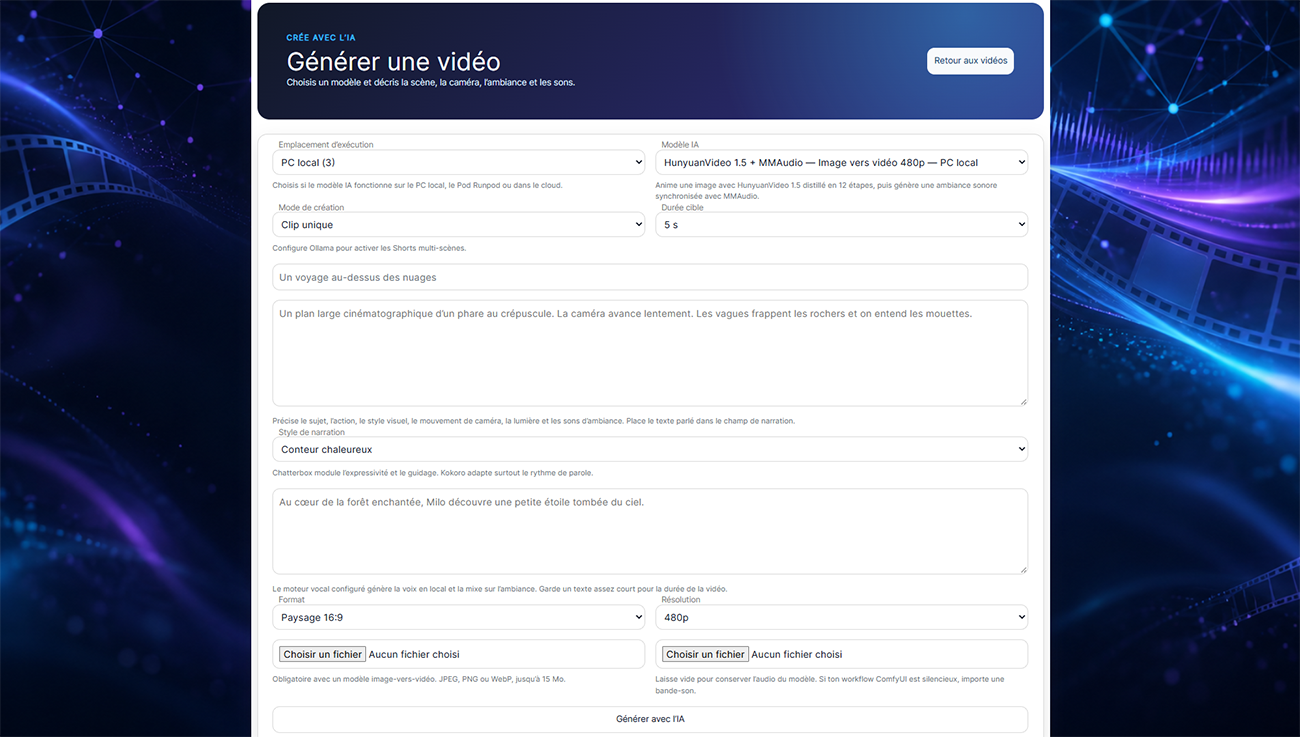1300x737 pixels.
Task: Choose a file for the soundtrack import
Action: click(705, 654)
